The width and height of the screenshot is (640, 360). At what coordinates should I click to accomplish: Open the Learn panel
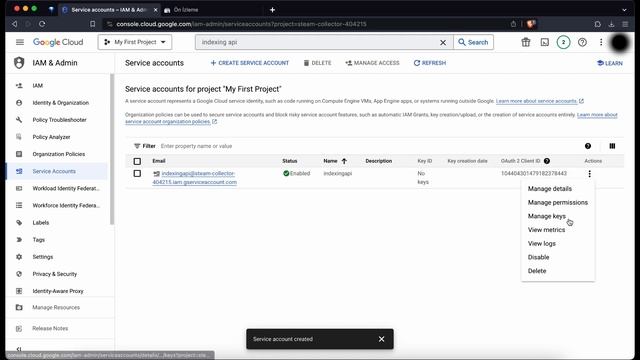point(610,63)
